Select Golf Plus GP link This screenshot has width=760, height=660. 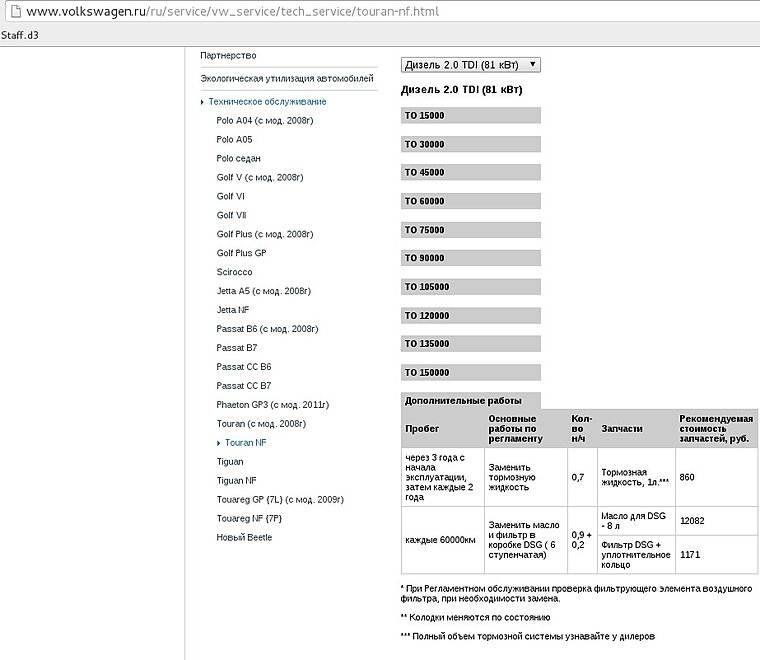[x=241, y=252]
